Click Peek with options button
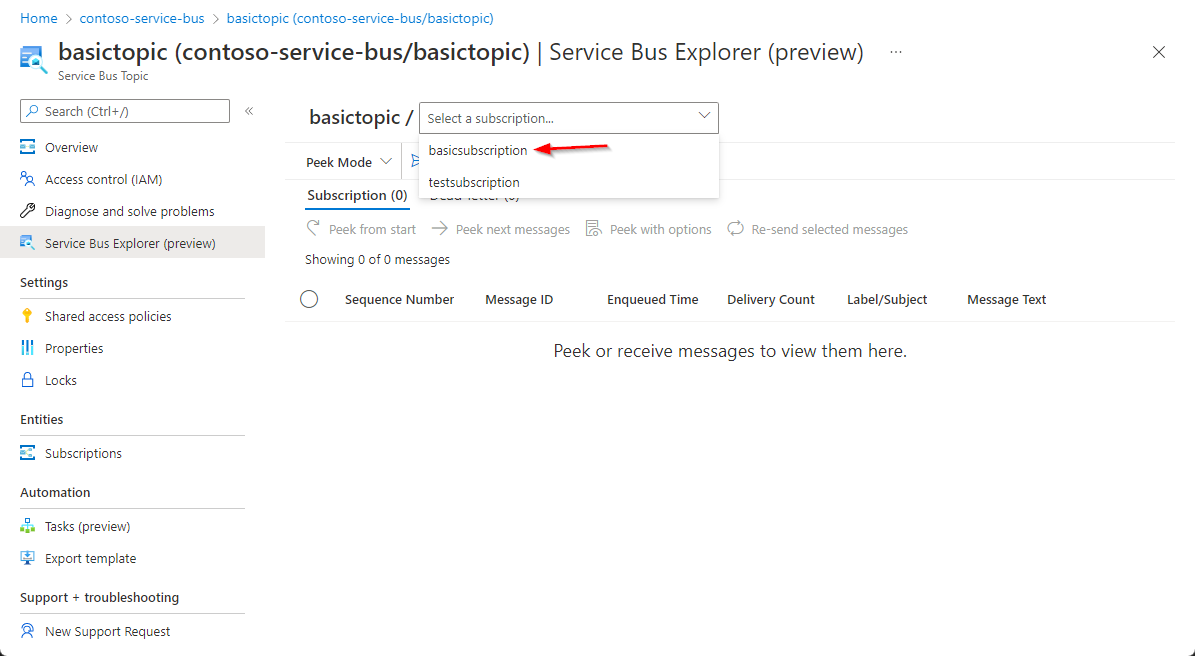The height and width of the screenshot is (656, 1195). [x=649, y=229]
